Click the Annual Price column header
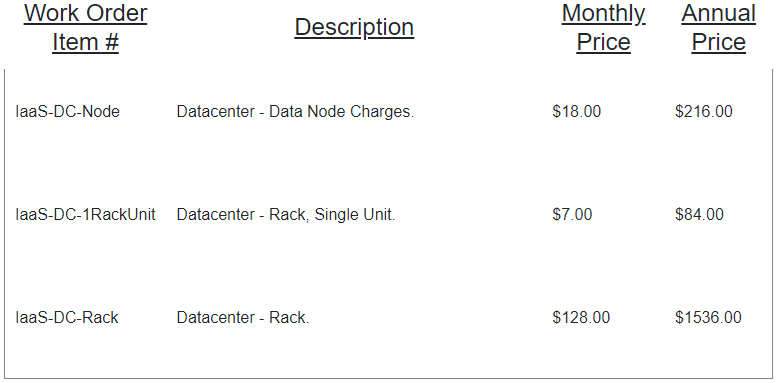The width and height of the screenshot is (777, 383). coord(719,28)
